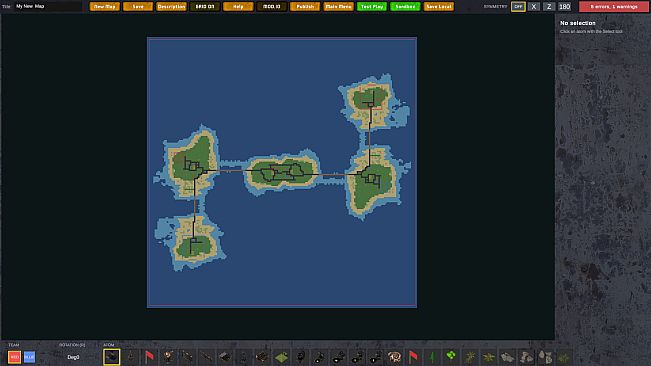Publish the map
This screenshot has width=651, height=366.
click(305, 7)
